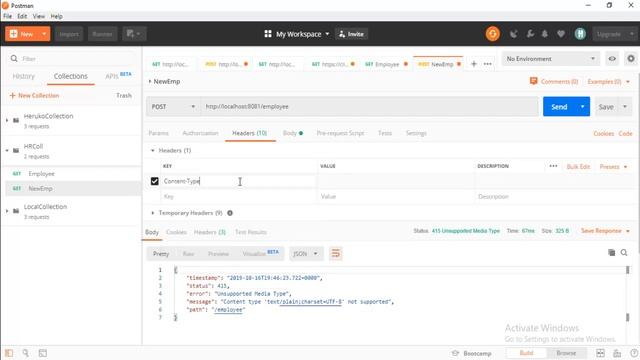Copy response body to clipboard
Viewport: 640px width, 360px height.
coord(611,253)
